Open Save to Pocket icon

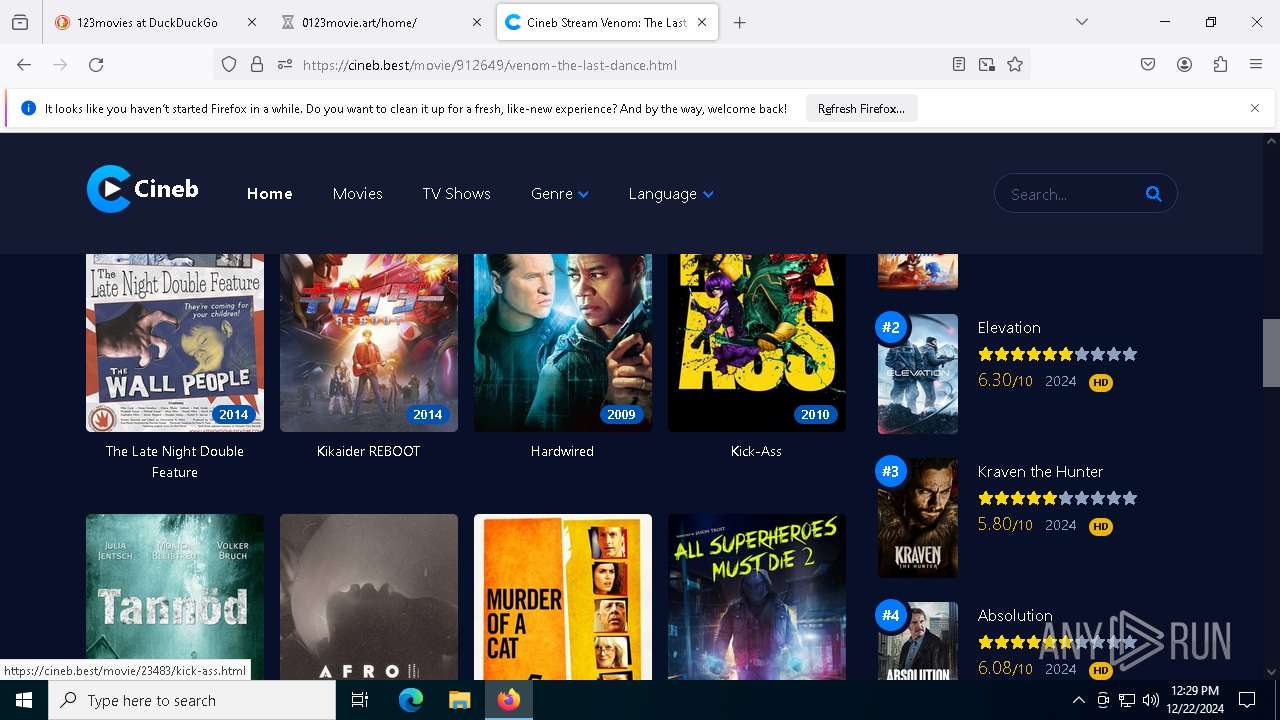point(1148,64)
